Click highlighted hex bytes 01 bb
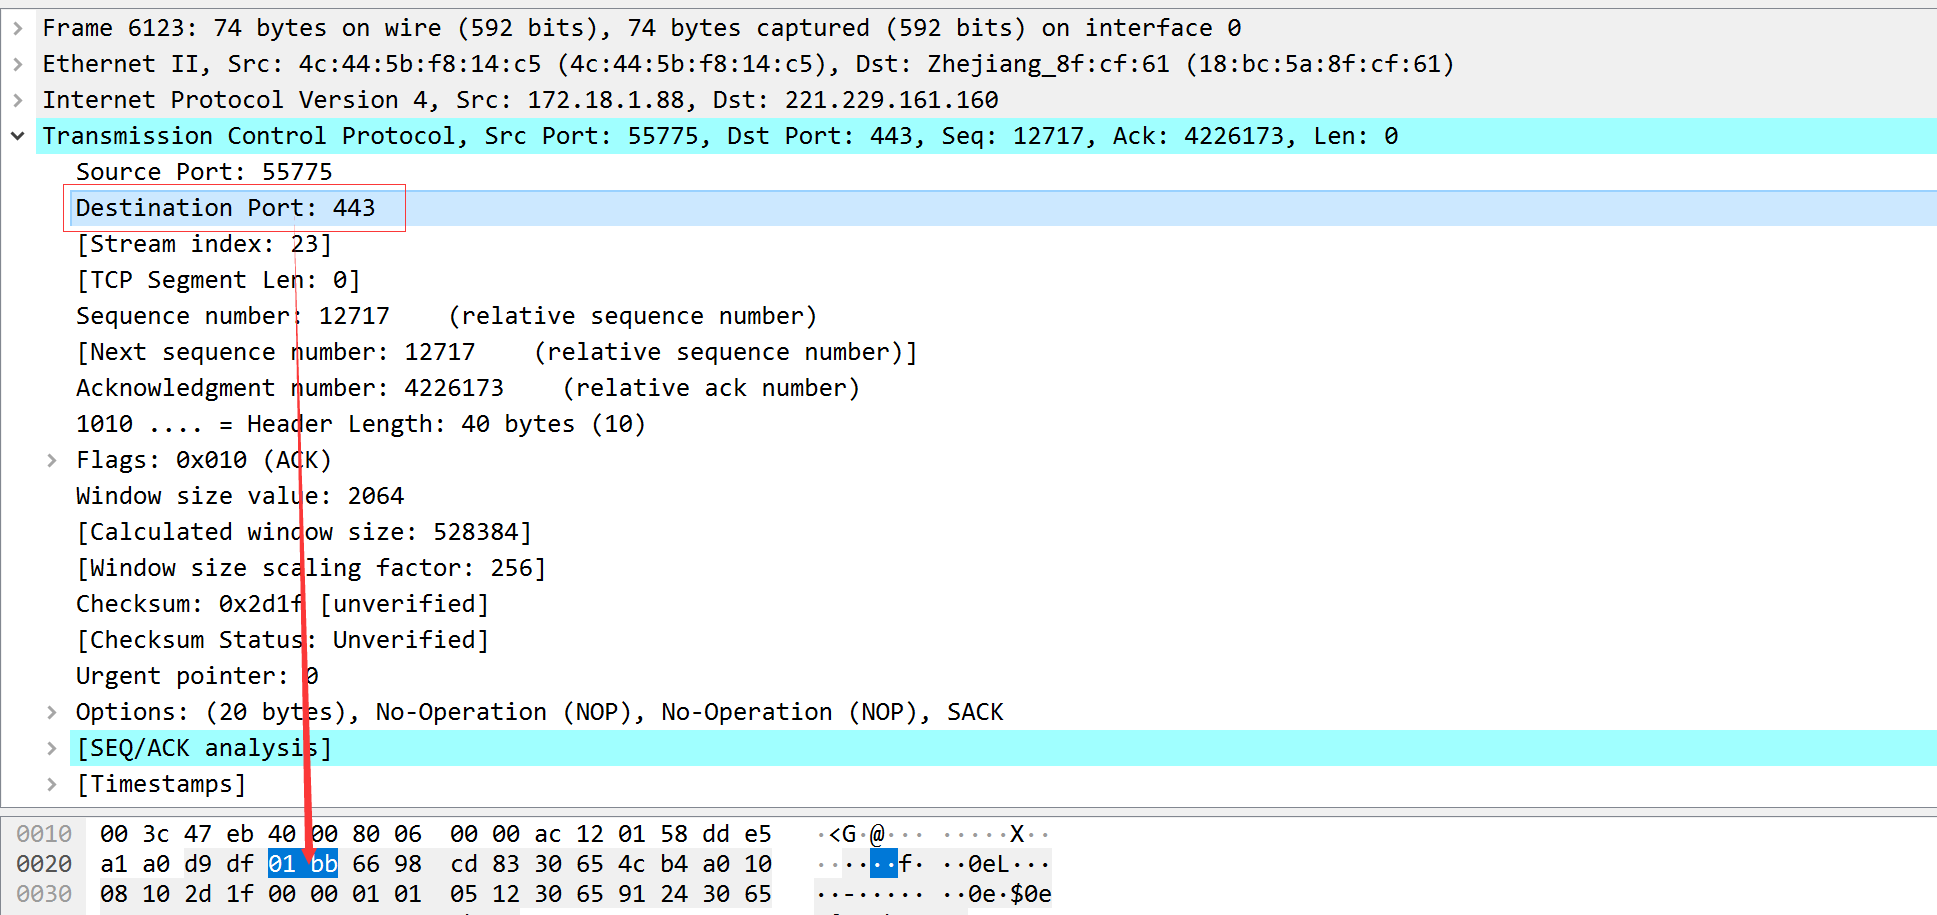This screenshot has height=915, width=1937. (303, 864)
